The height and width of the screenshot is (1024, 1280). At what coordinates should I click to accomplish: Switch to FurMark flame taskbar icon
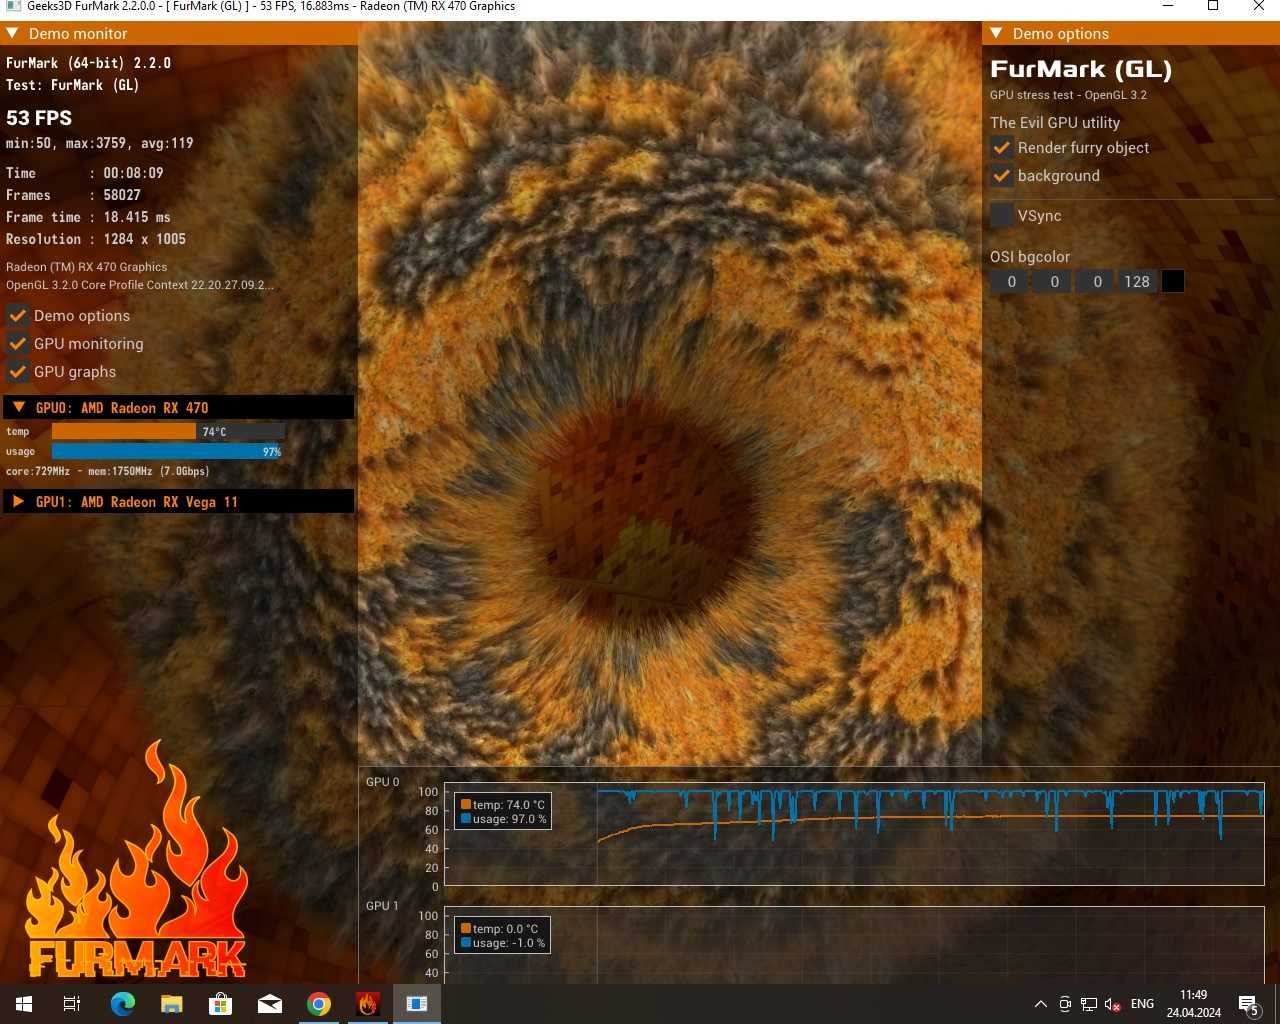(367, 1004)
